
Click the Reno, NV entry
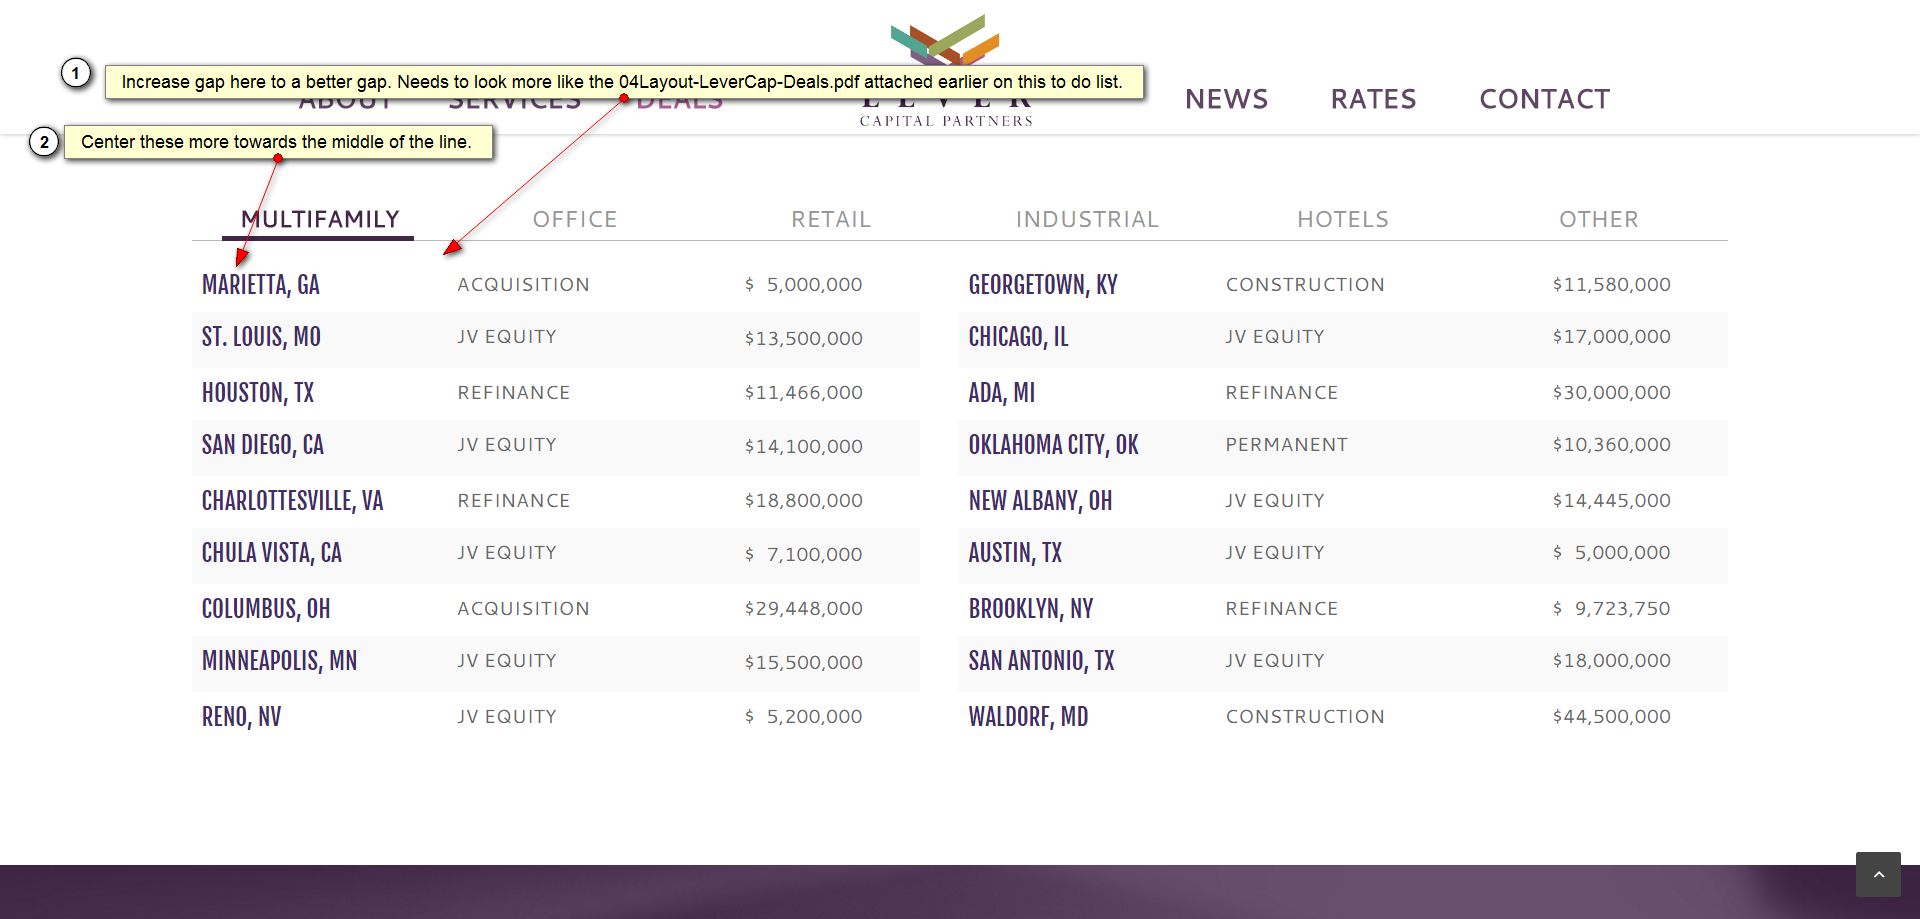(242, 717)
